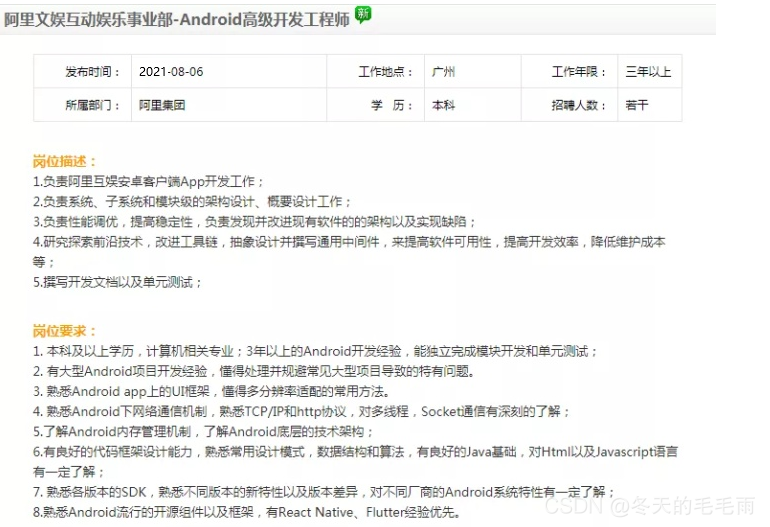Click the 阿里集团 department value

(x=162, y=105)
